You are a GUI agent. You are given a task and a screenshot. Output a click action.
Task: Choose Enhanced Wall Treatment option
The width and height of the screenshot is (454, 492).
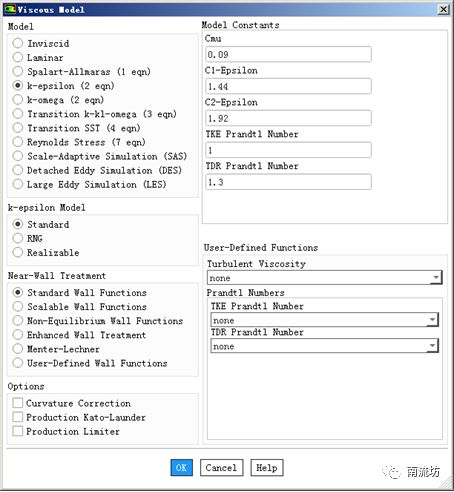point(18,335)
